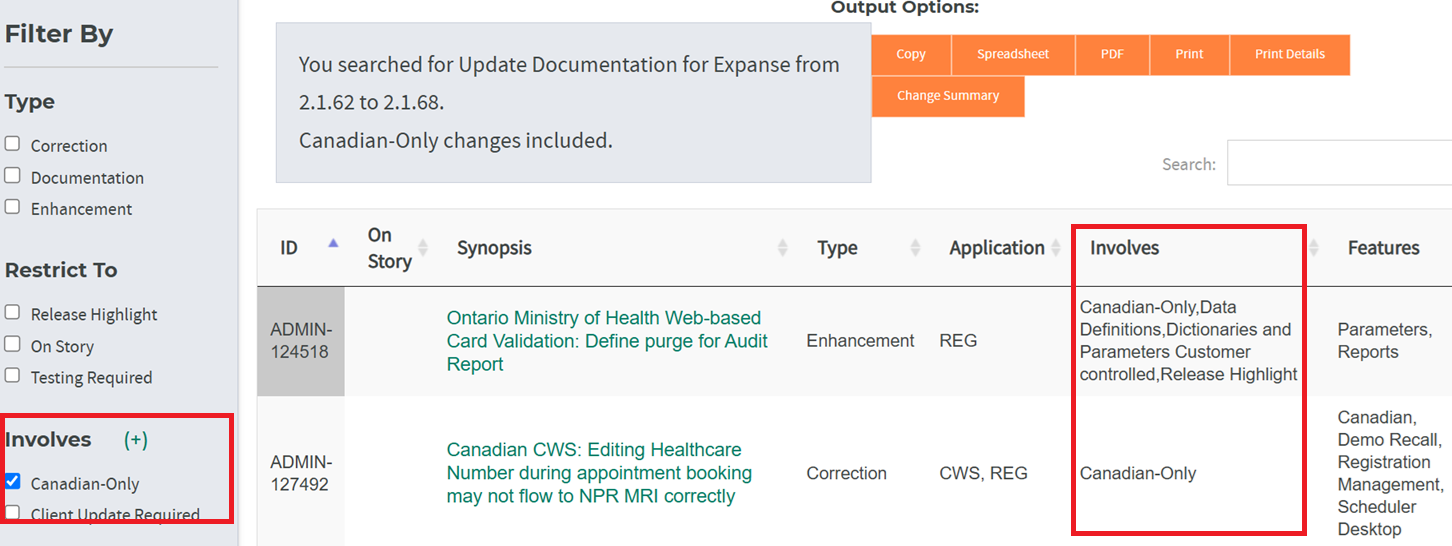Image resolution: width=1452 pixels, height=546 pixels.
Task: Export results using the PDF button
Action: (1112, 55)
